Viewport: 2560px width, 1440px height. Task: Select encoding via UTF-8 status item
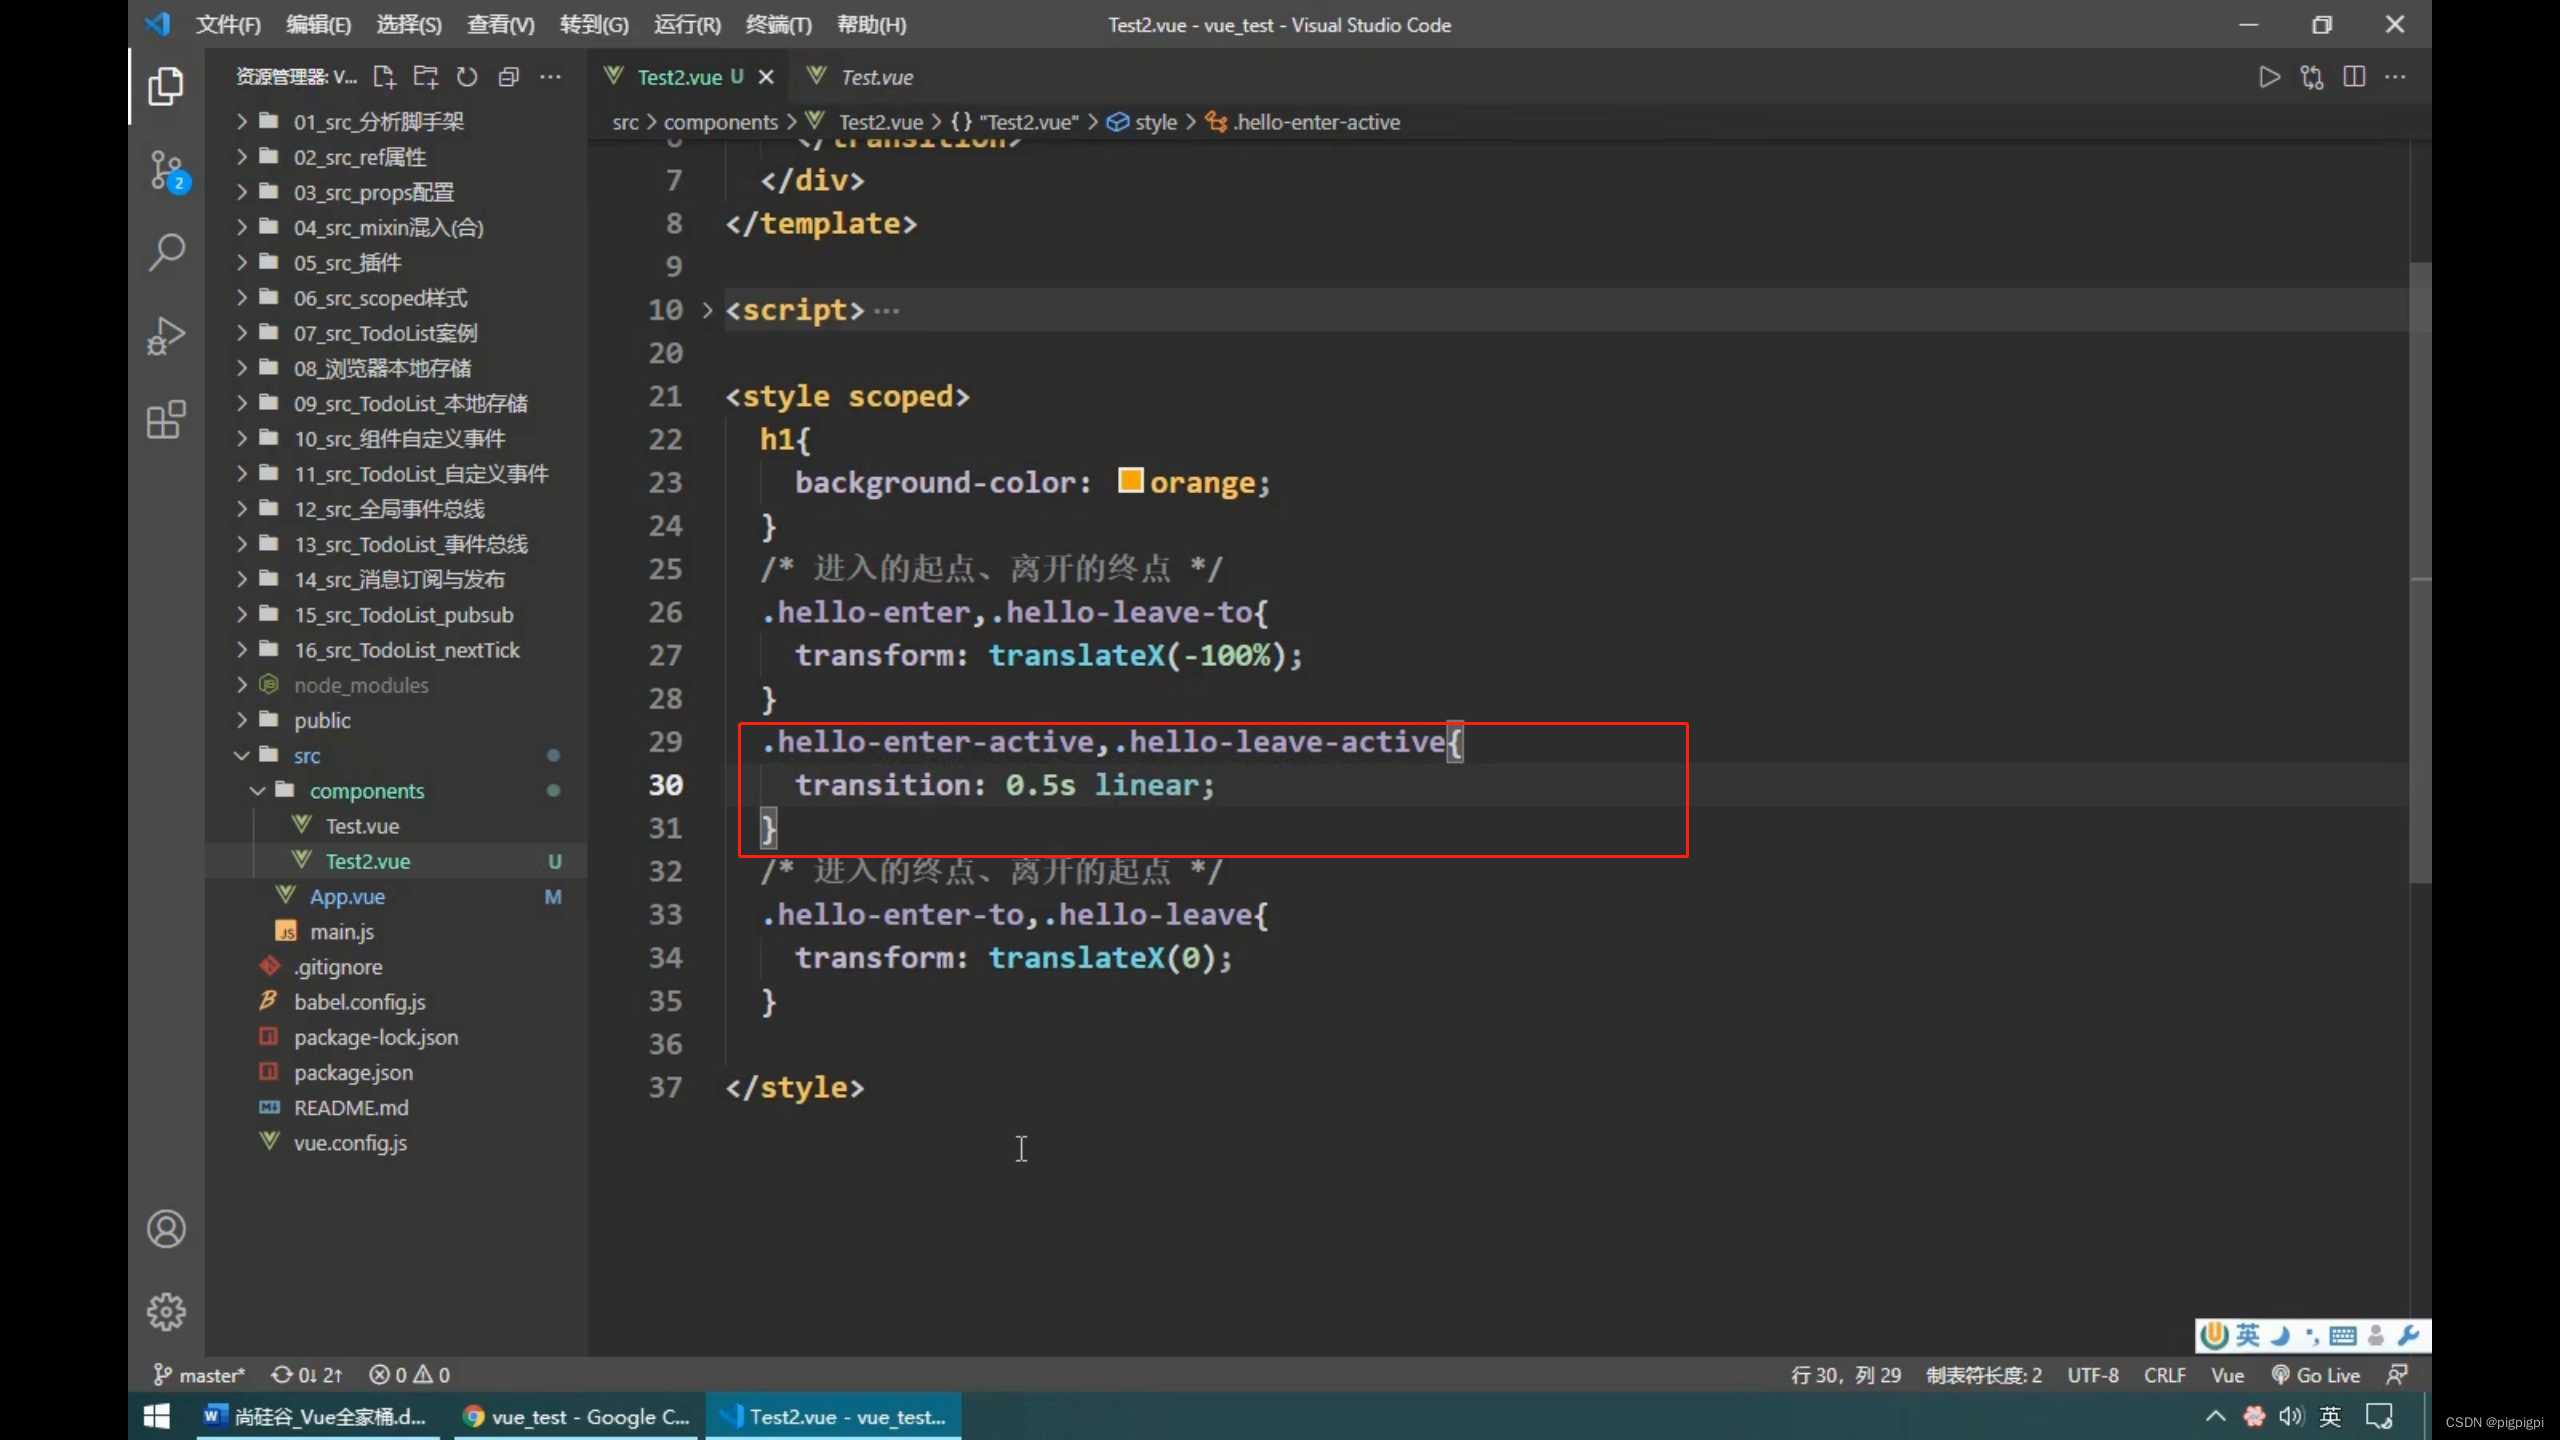coord(2093,1375)
